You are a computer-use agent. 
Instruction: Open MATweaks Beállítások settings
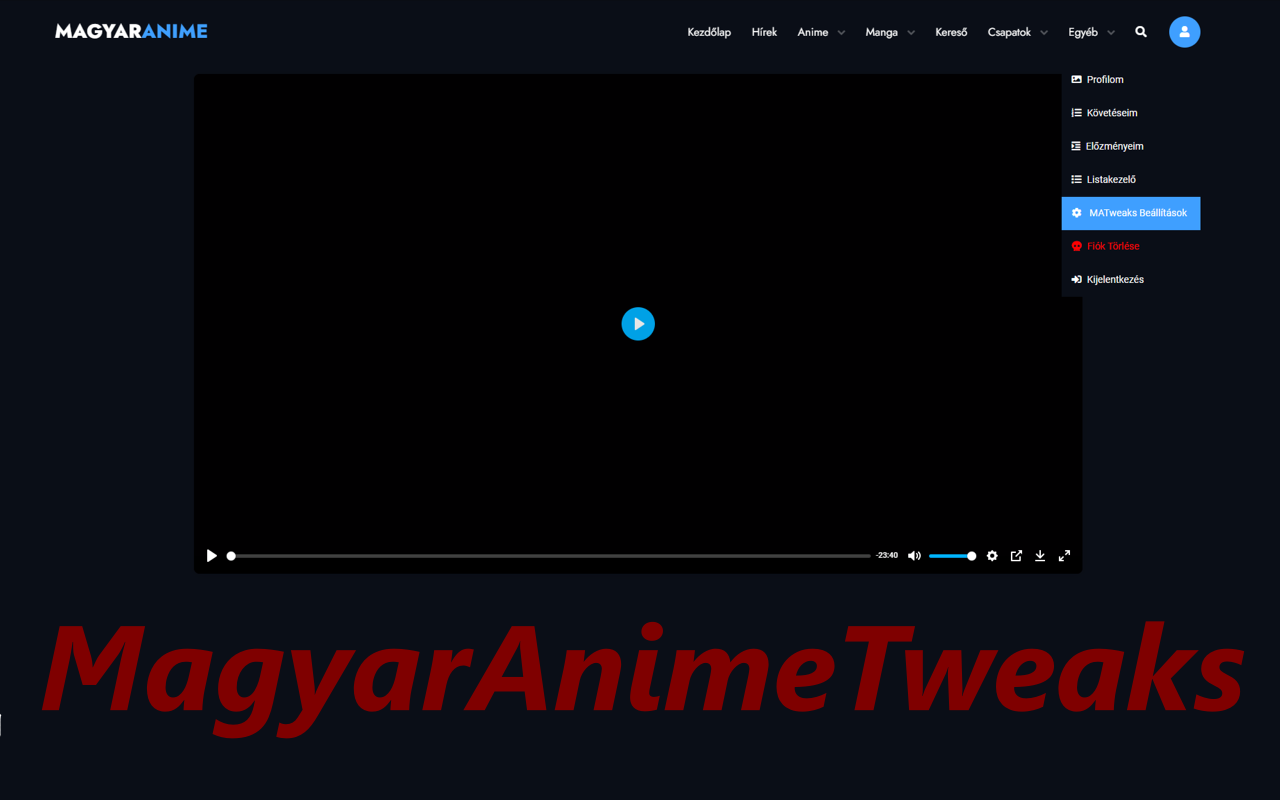click(x=1130, y=213)
